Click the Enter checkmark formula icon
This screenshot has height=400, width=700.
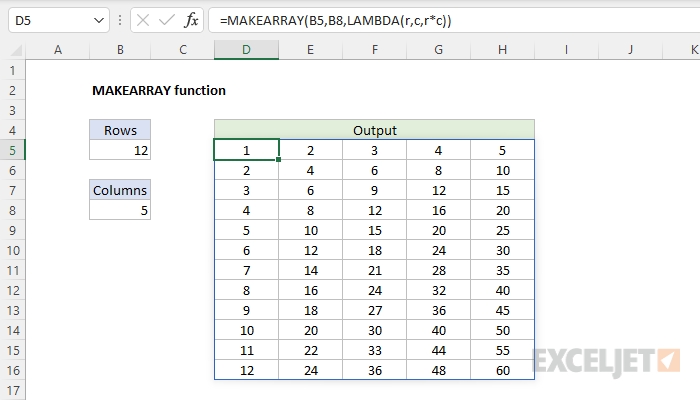(x=167, y=20)
